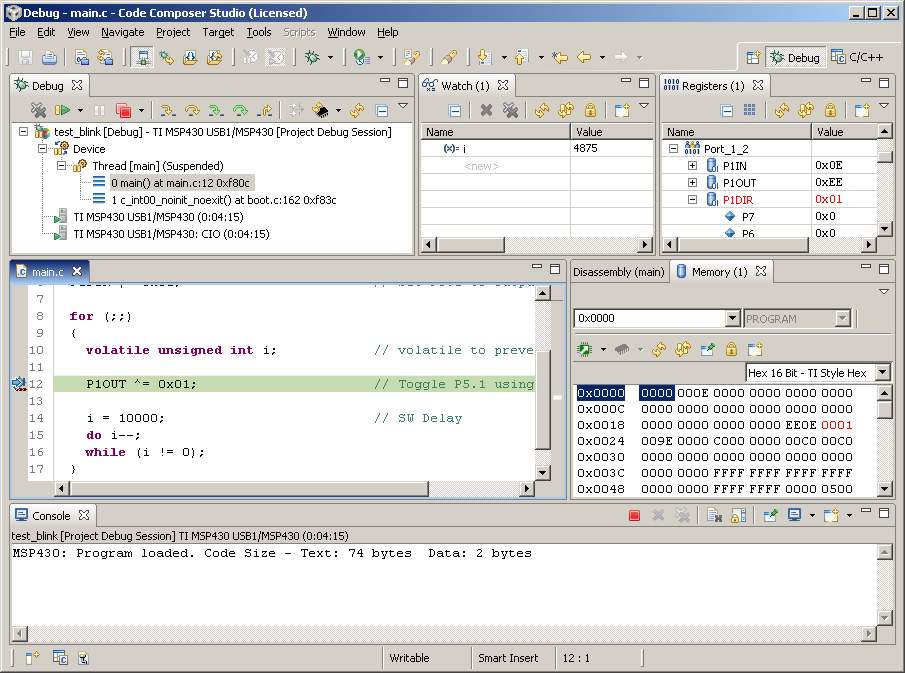Click the Next Annotation arrow icon in main toolbar
The width and height of the screenshot is (905, 673).
(x=484, y=57)
